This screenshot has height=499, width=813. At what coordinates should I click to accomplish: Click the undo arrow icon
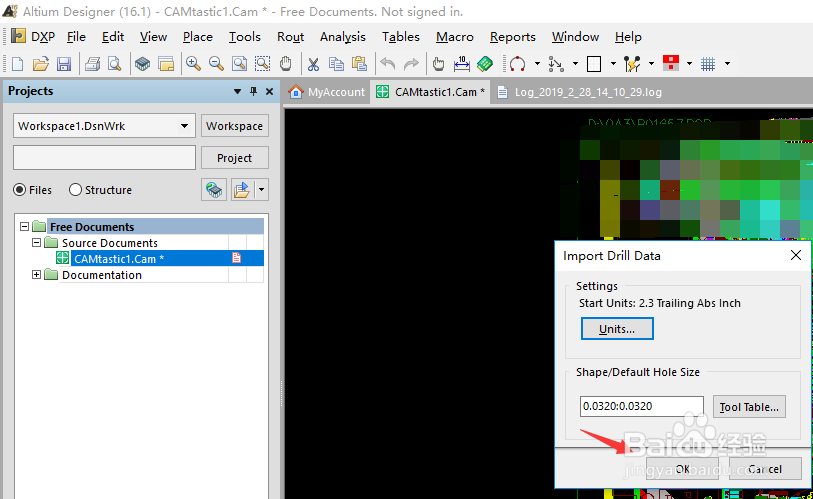click(x=387, y=64)
